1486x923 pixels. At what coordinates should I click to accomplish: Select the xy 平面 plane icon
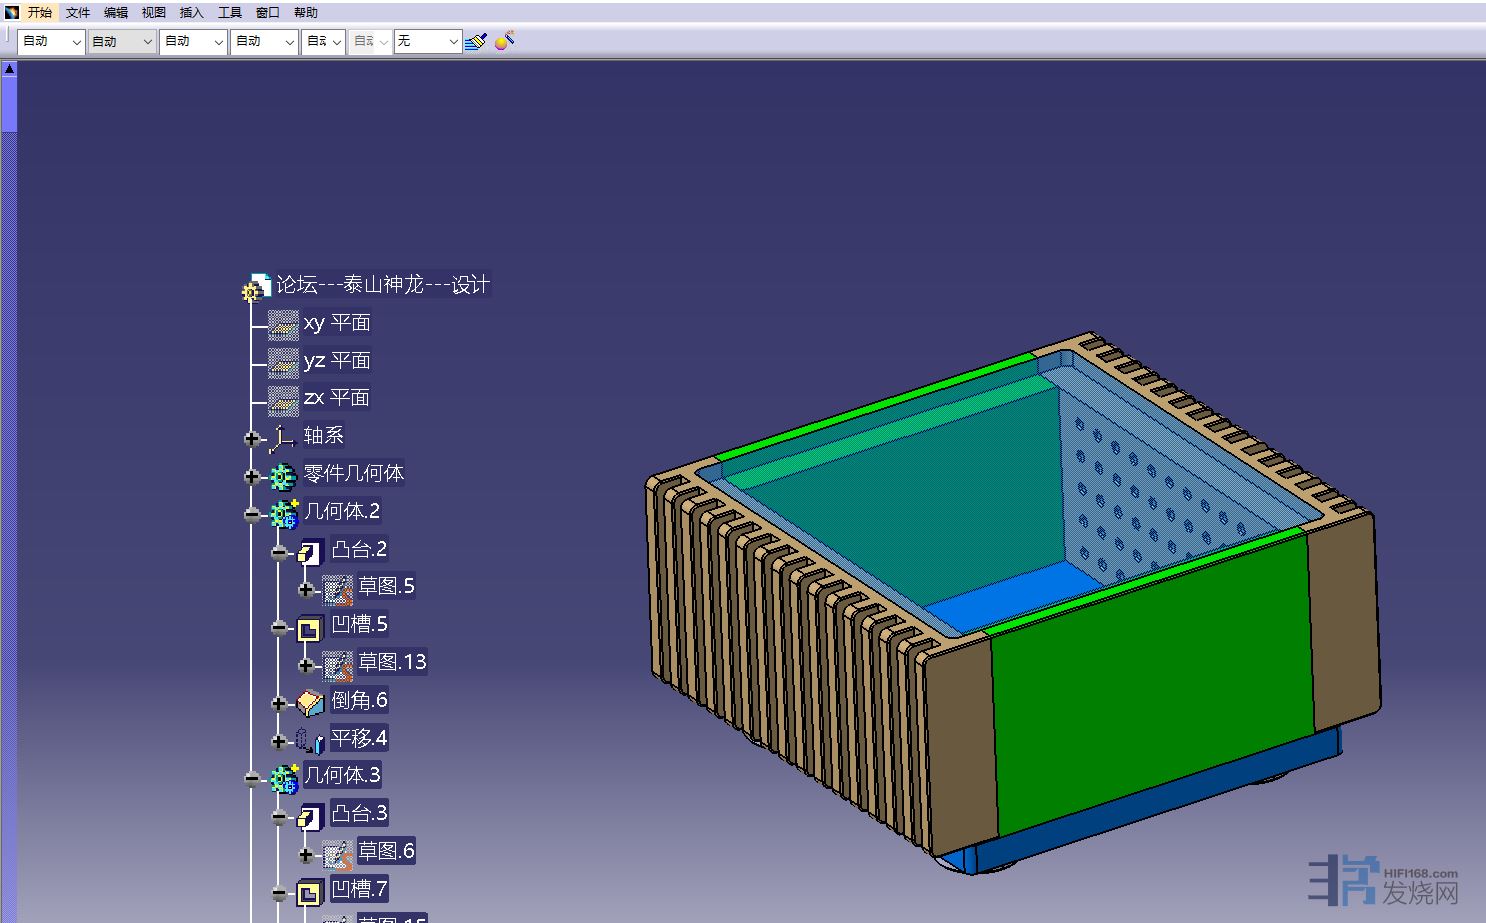tap(283, 324)
